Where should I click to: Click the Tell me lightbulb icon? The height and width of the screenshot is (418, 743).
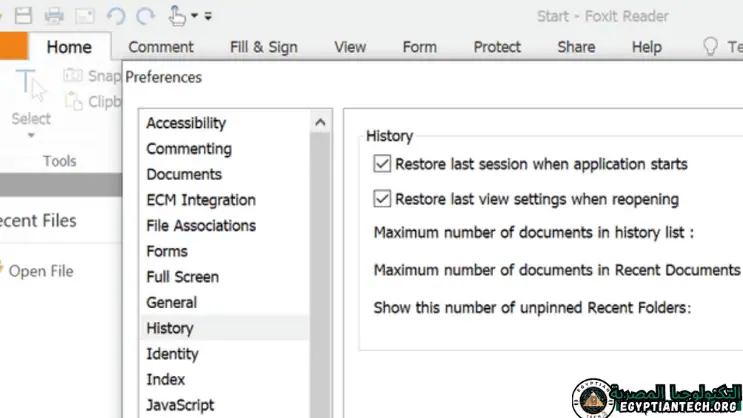click(711, 46)
